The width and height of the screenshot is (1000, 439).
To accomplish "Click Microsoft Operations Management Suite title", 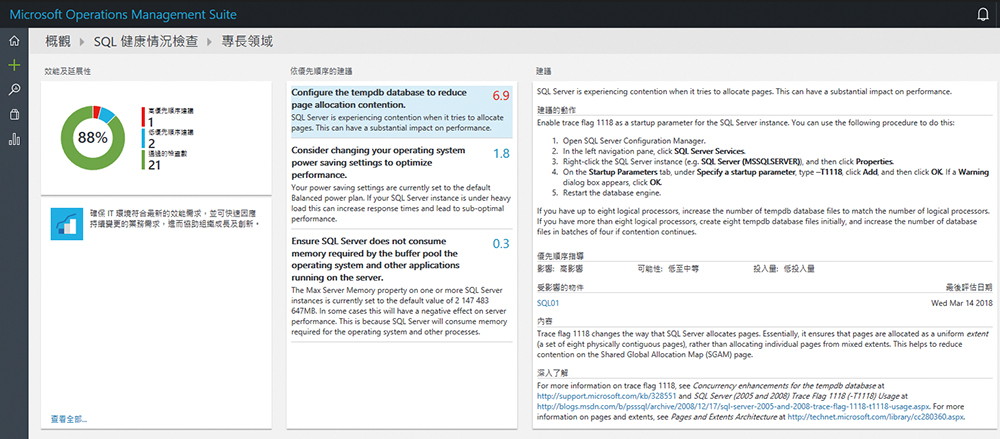I will 123,14.
